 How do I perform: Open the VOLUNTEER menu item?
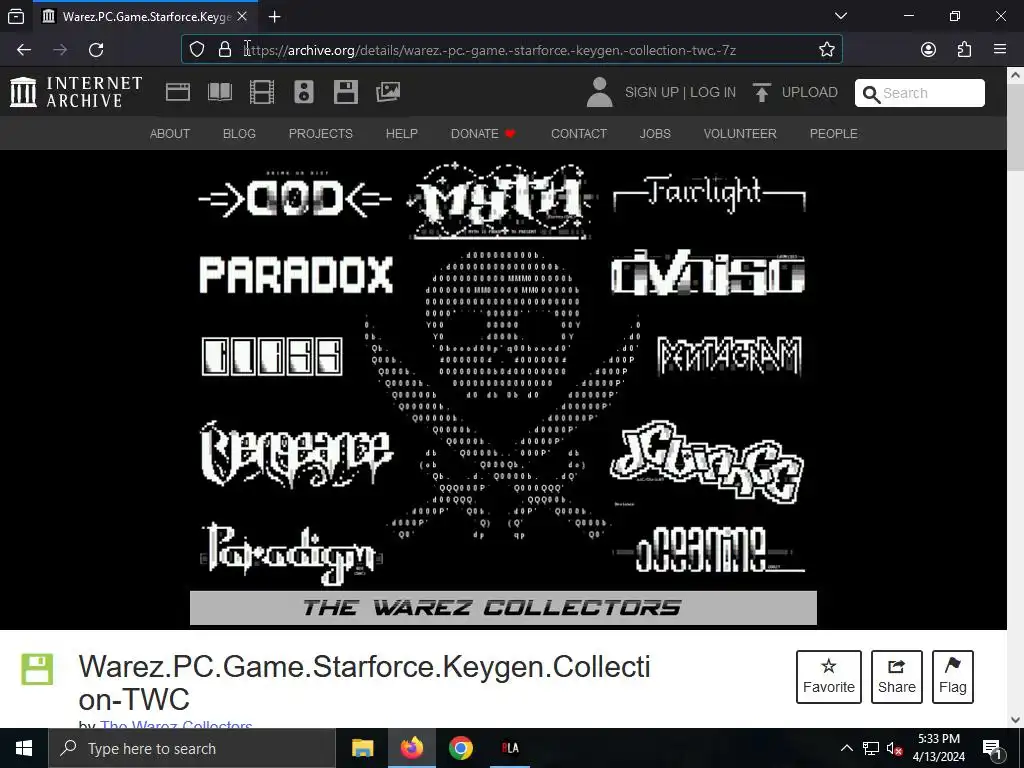pos(740,134)
